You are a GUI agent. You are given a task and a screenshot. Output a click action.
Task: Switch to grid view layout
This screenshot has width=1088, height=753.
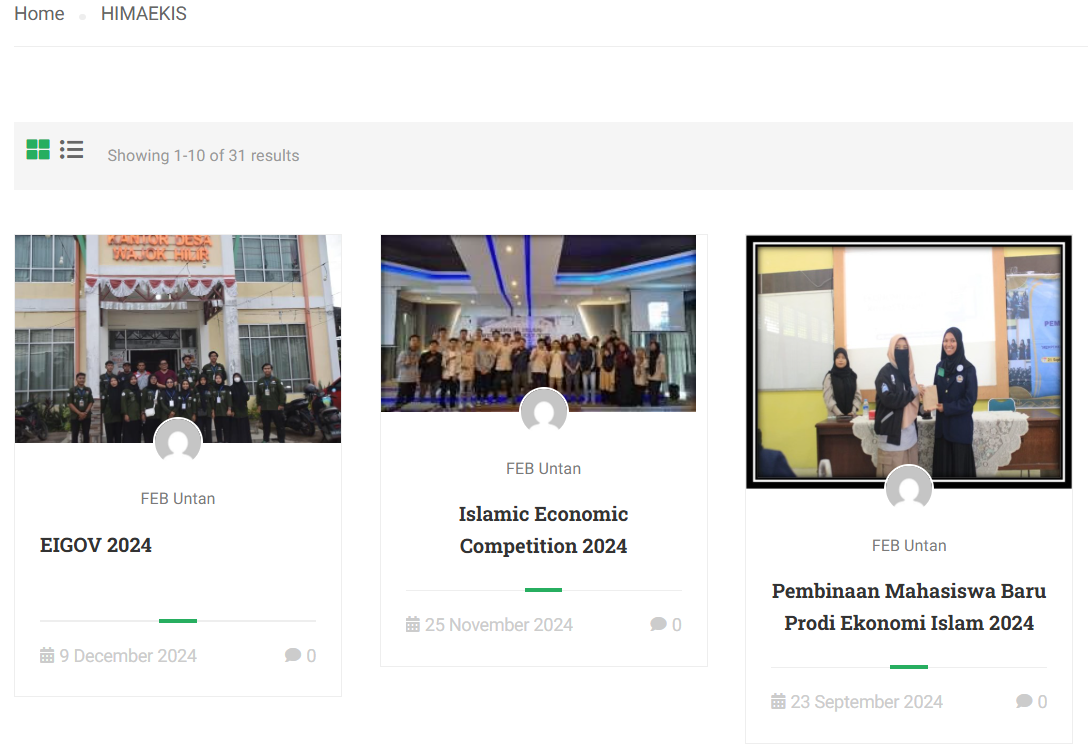[x=38, y=150]
